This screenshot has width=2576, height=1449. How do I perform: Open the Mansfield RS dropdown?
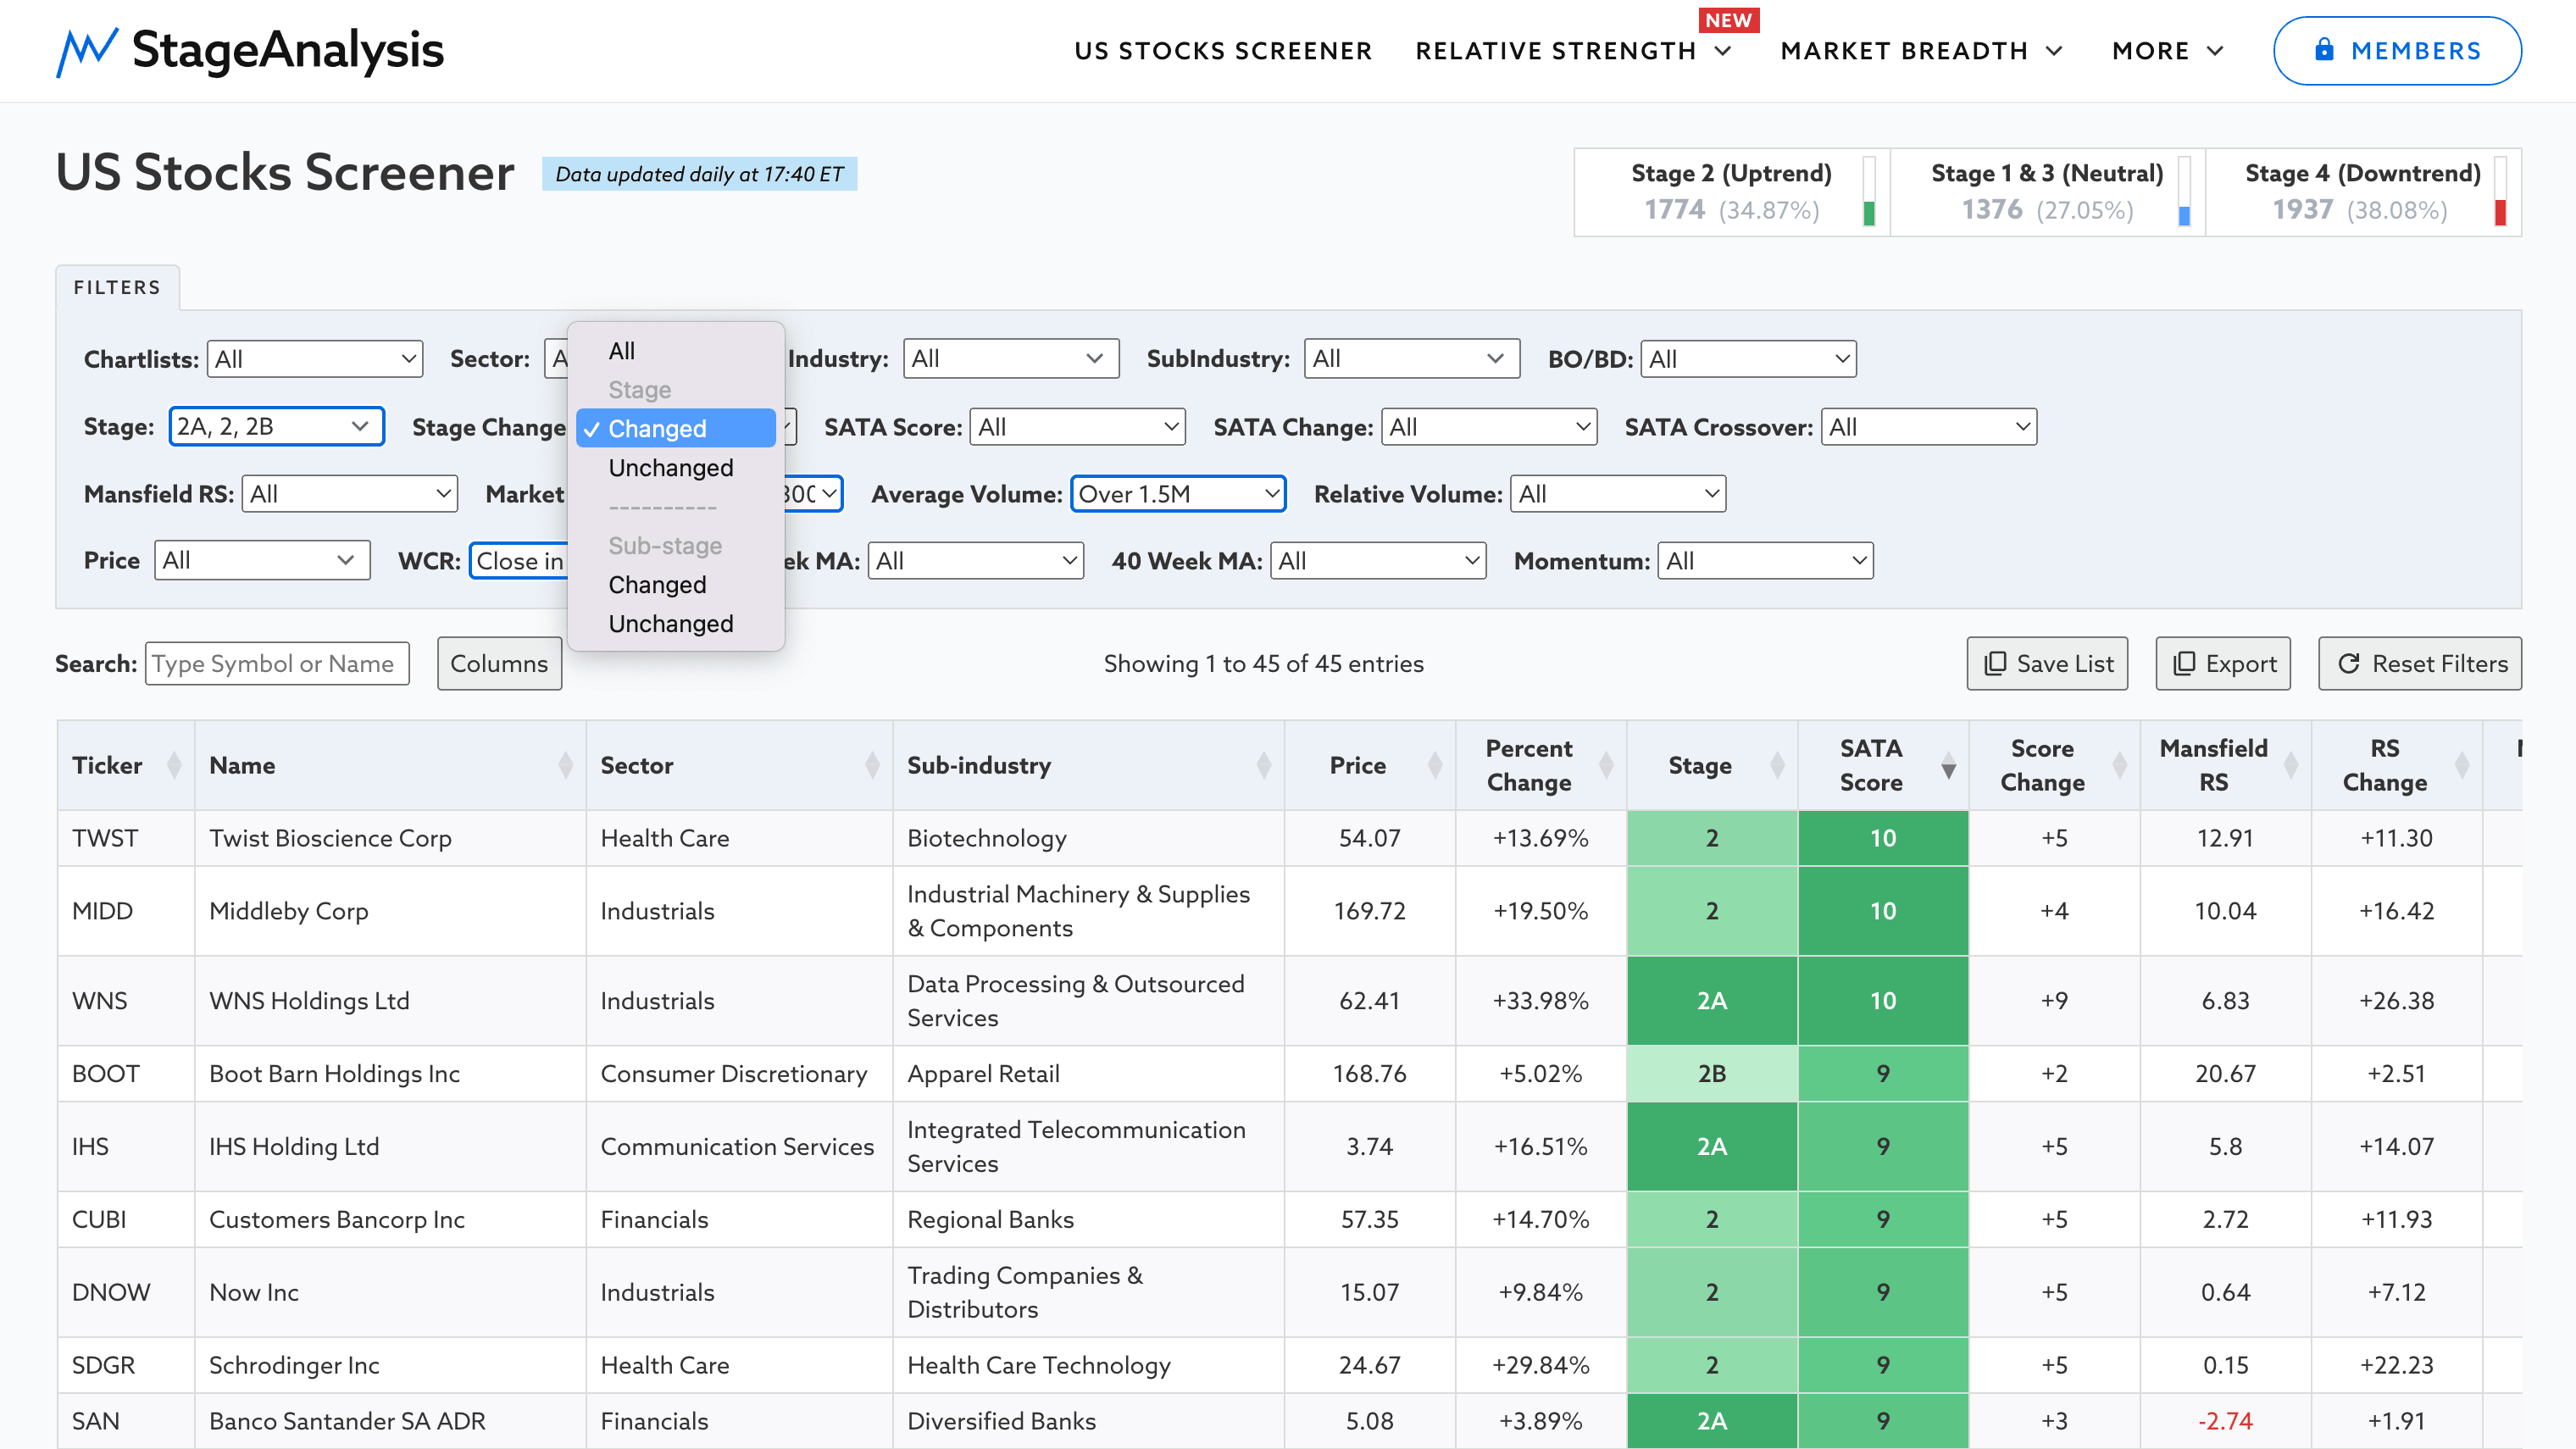350,493
